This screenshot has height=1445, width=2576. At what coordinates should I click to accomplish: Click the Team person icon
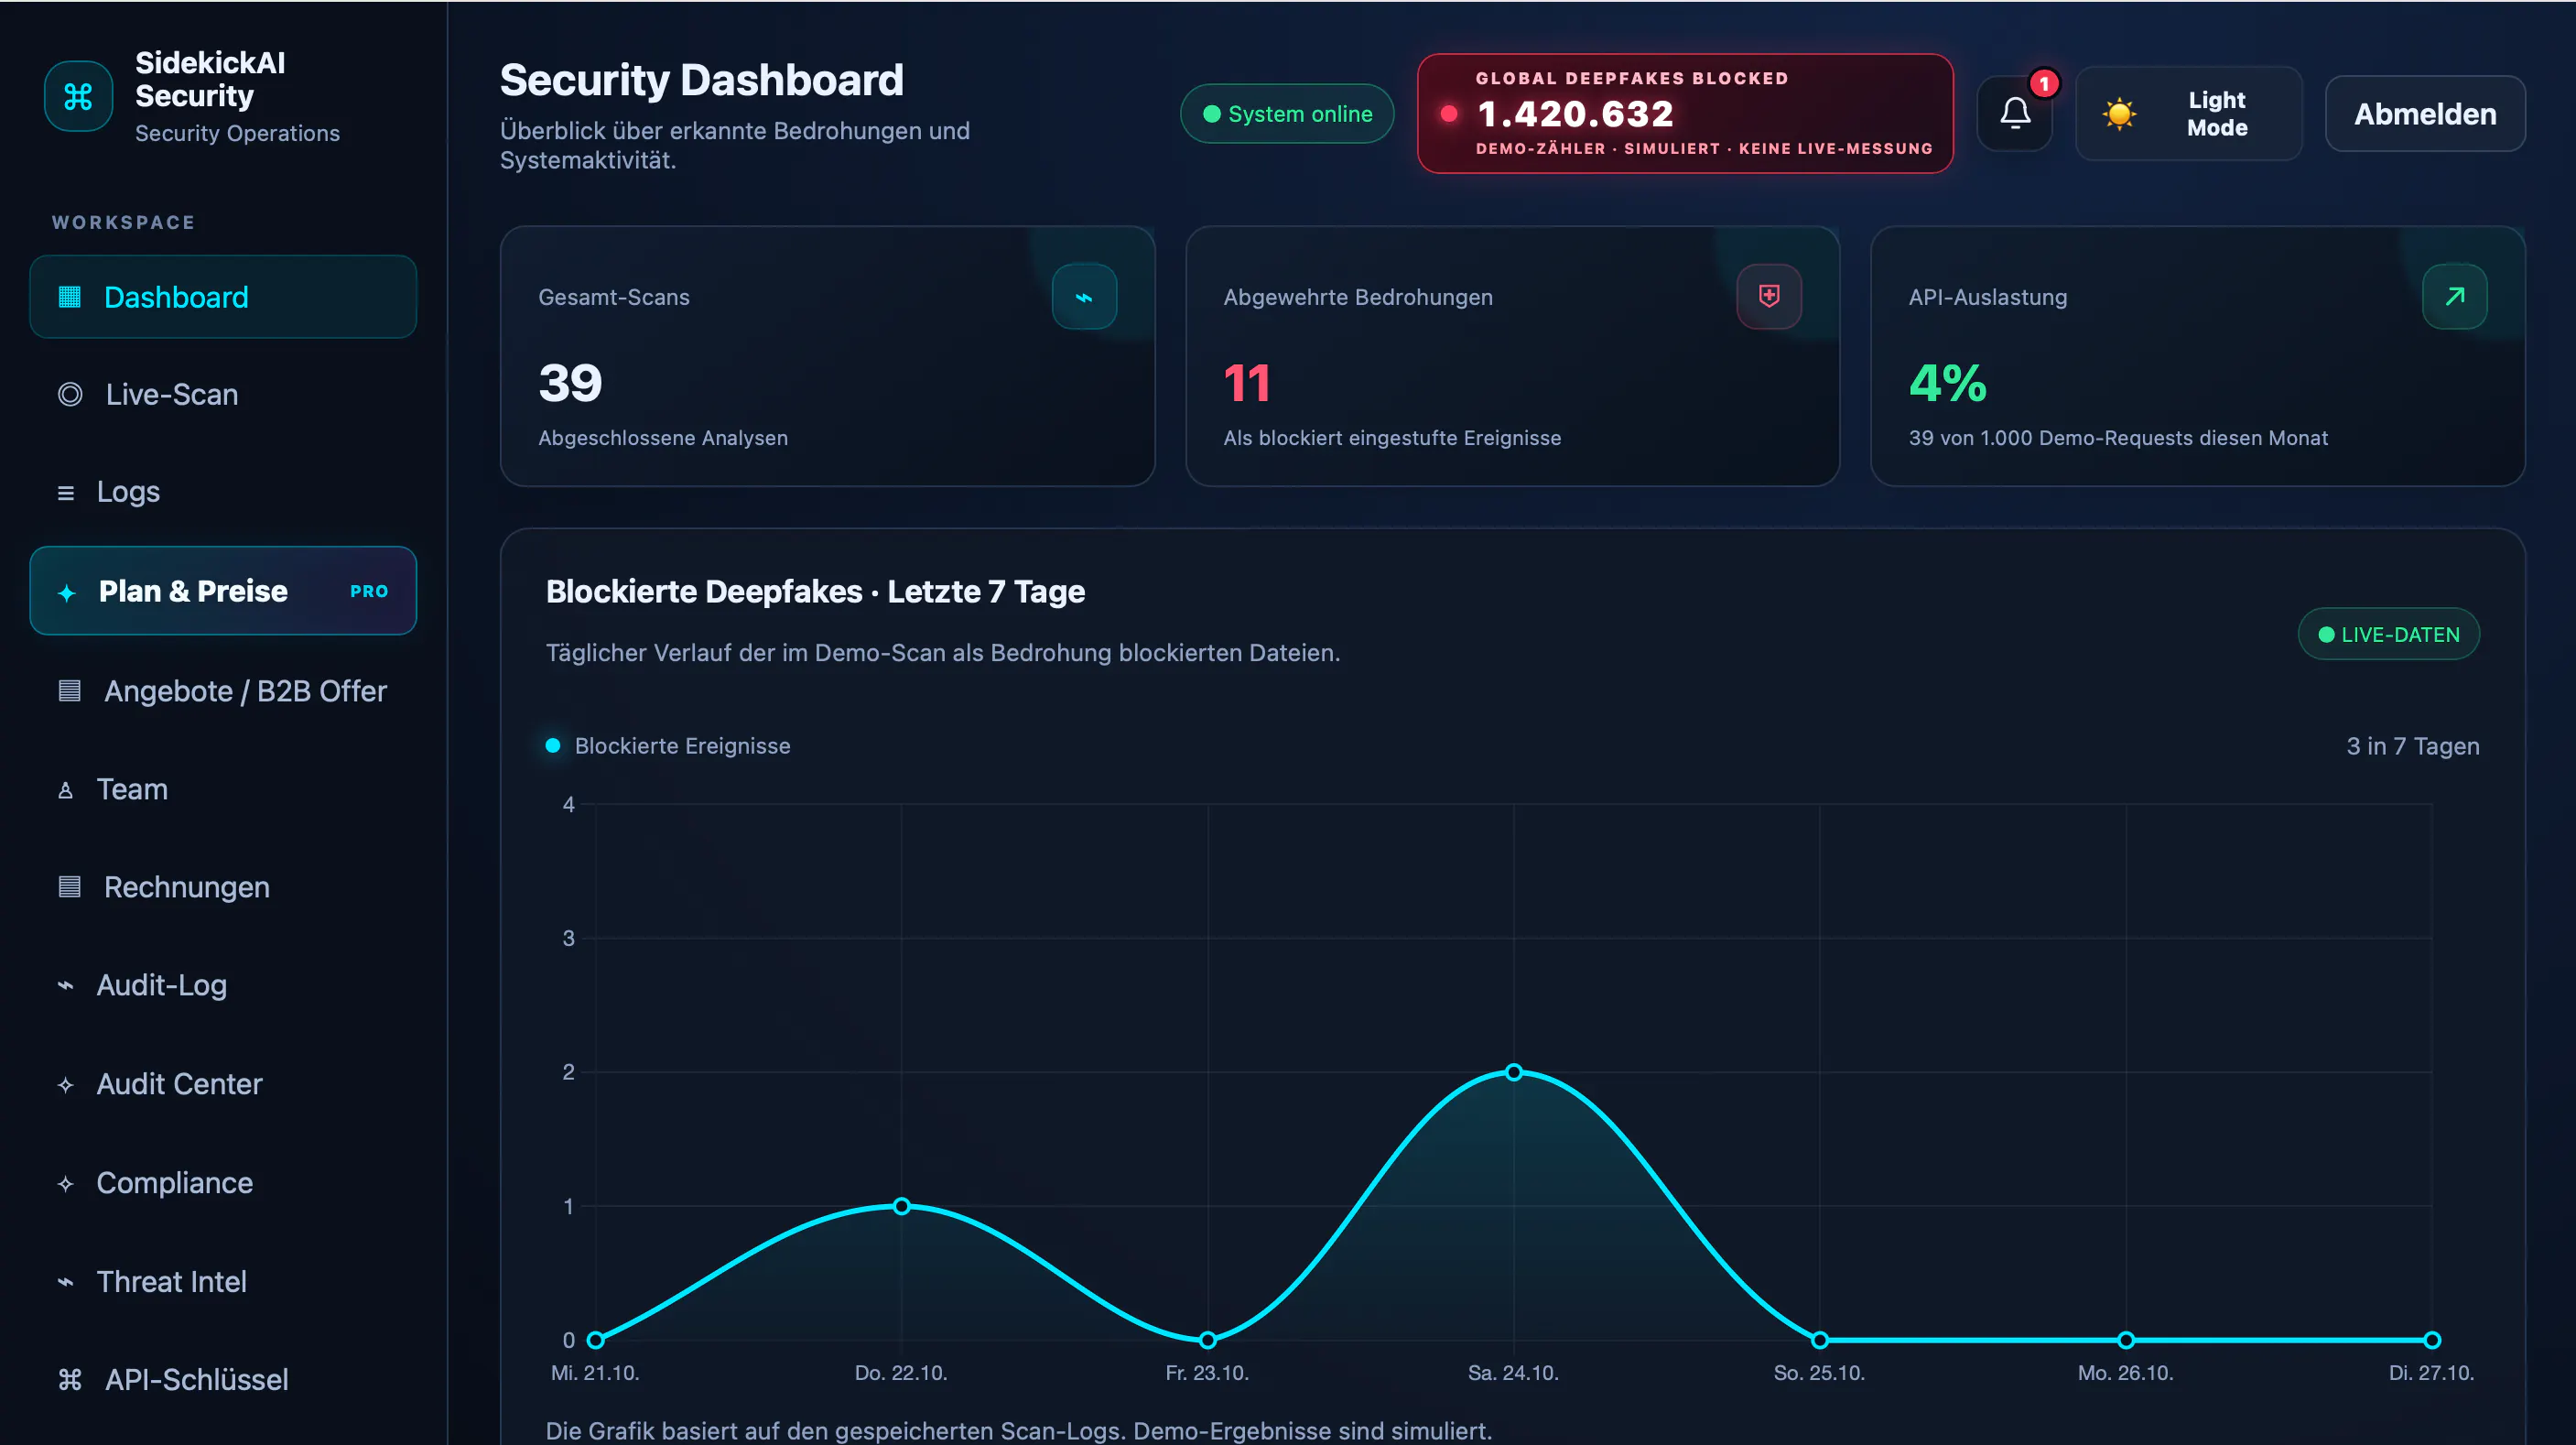[x=66, y=790]
